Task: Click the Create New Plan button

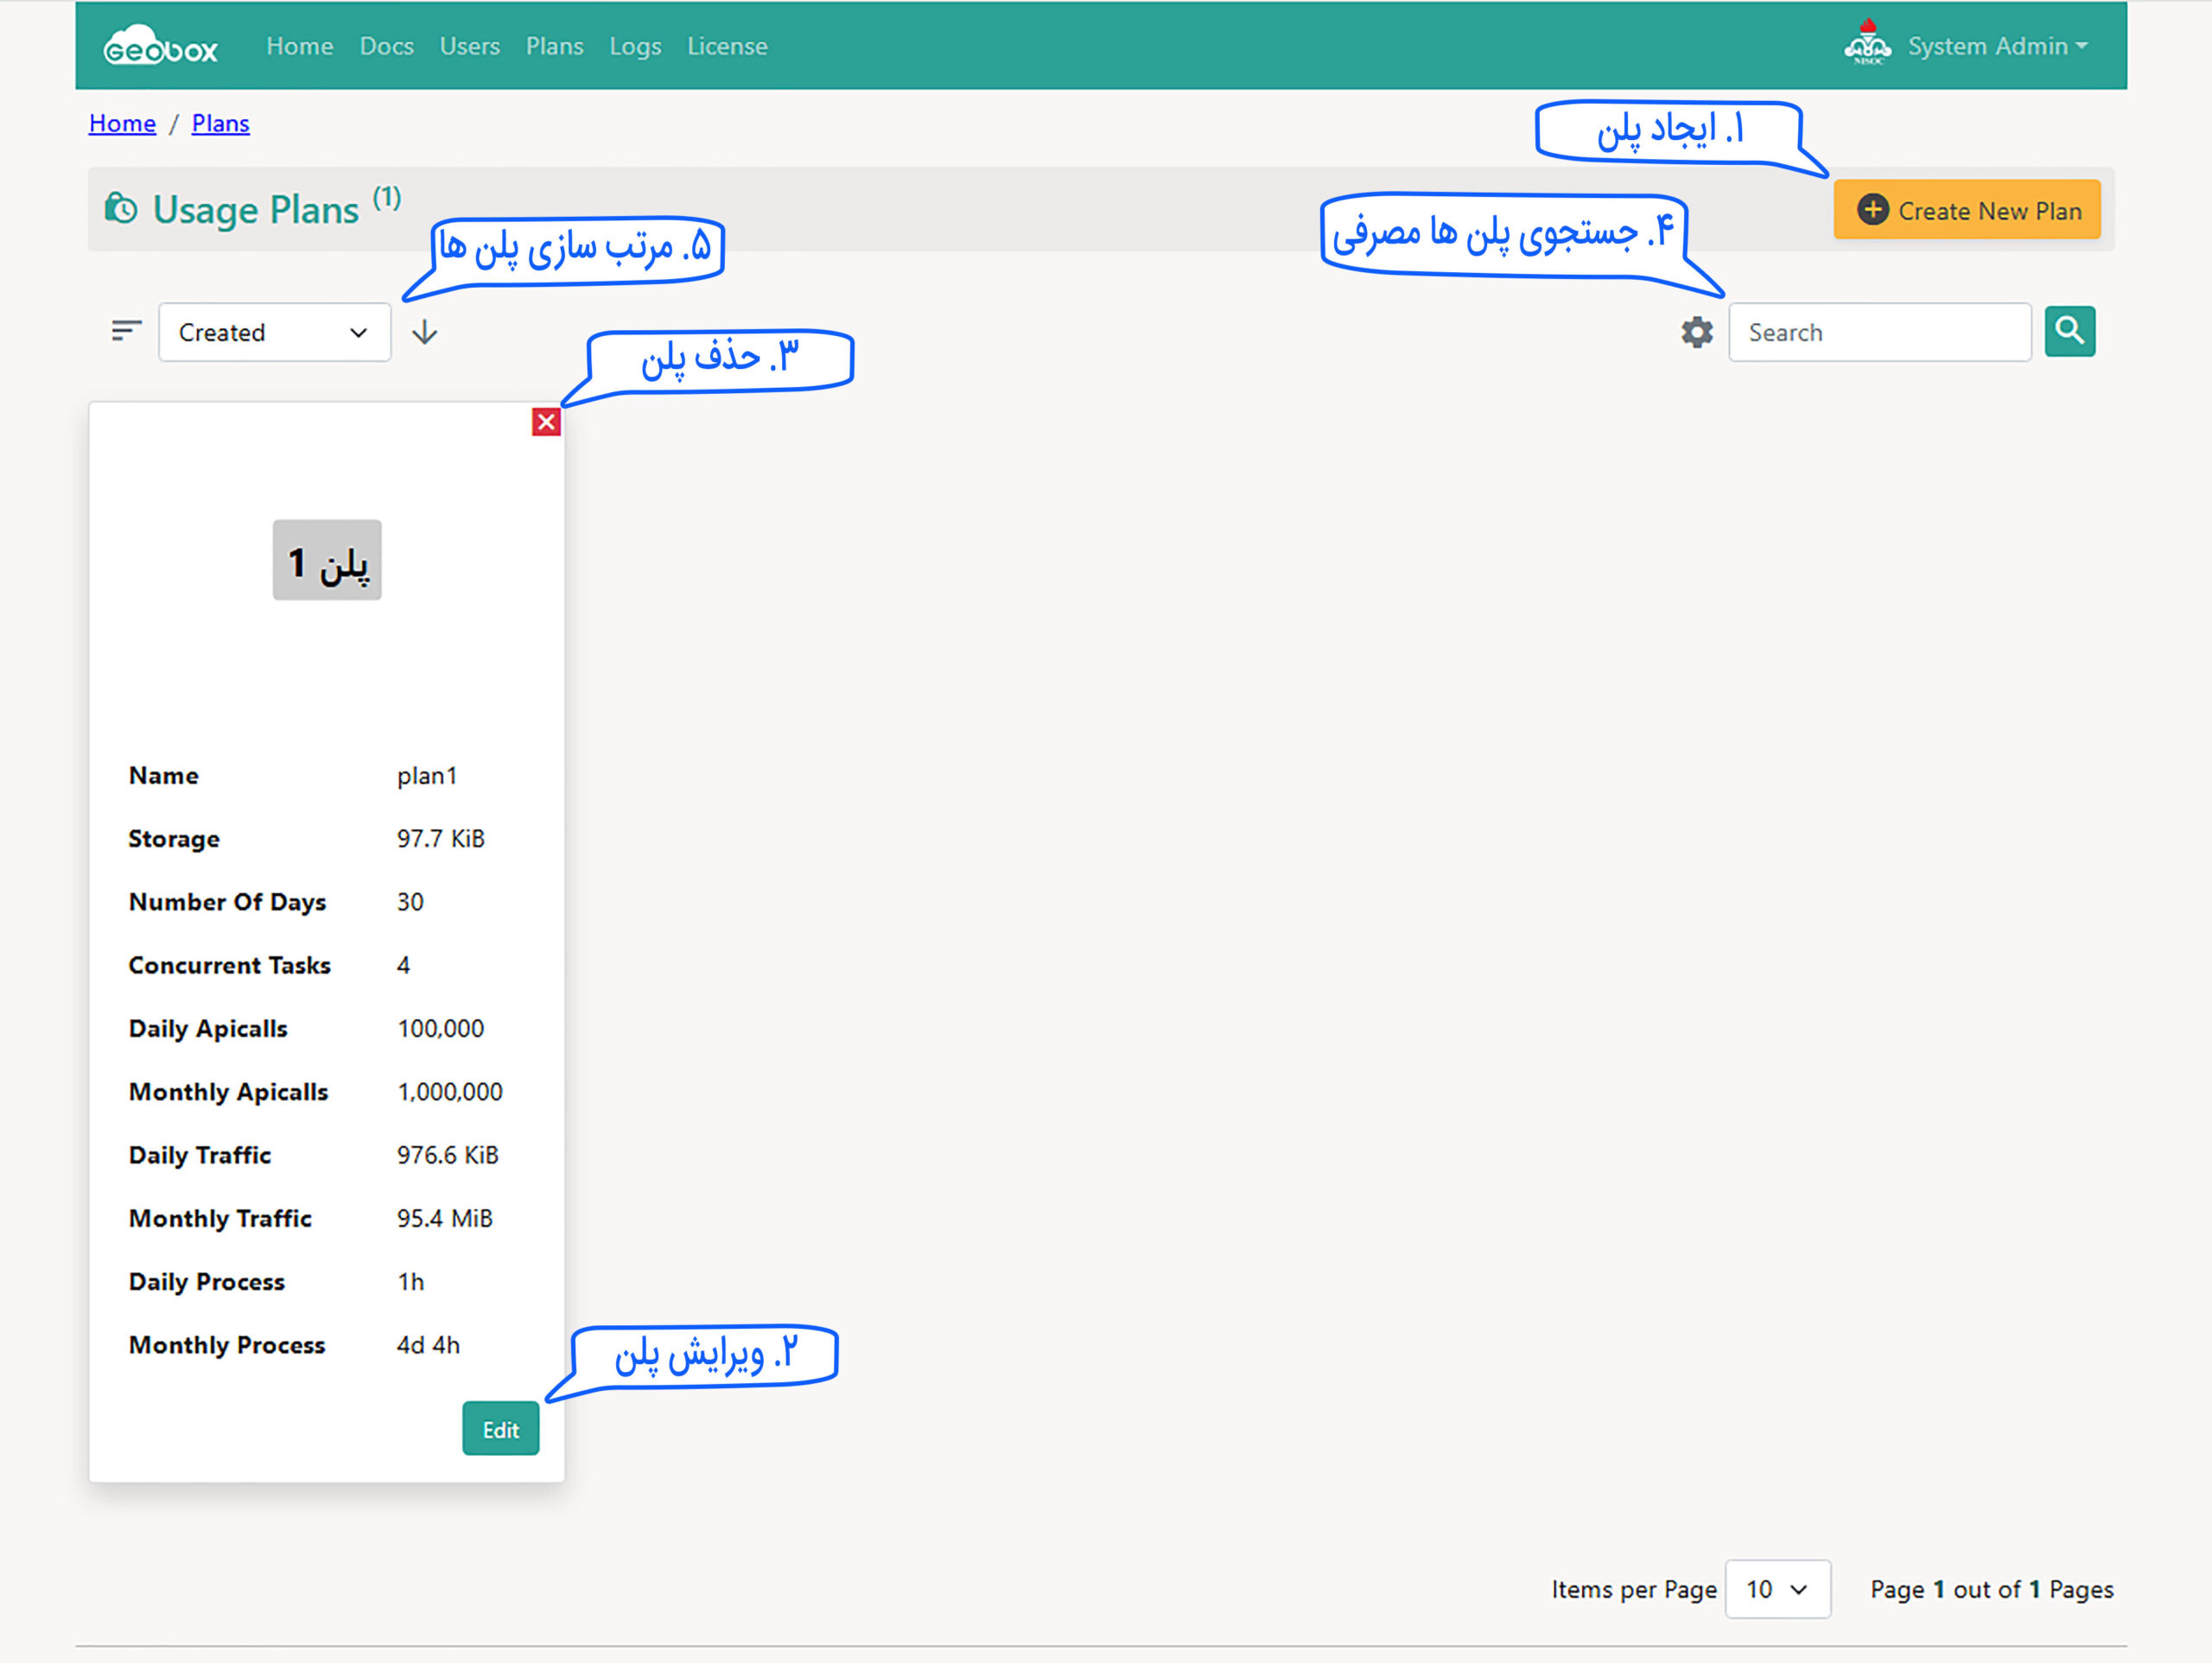Action: (x=1966, y=210)
